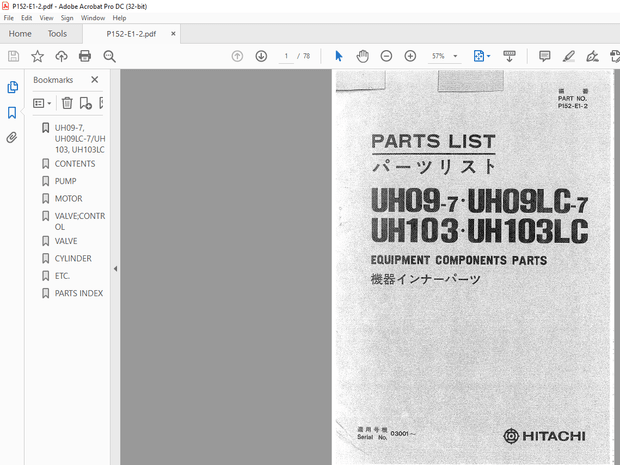Click the page number field
The width and height of the screenshot is (620, 465).
[286, 56]
